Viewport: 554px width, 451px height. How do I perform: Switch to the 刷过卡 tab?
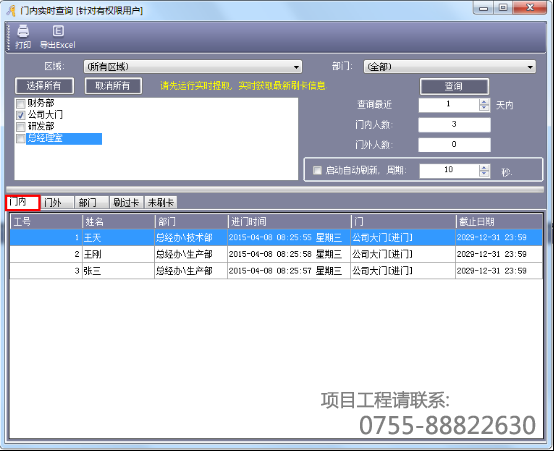[x=126, y=203]
